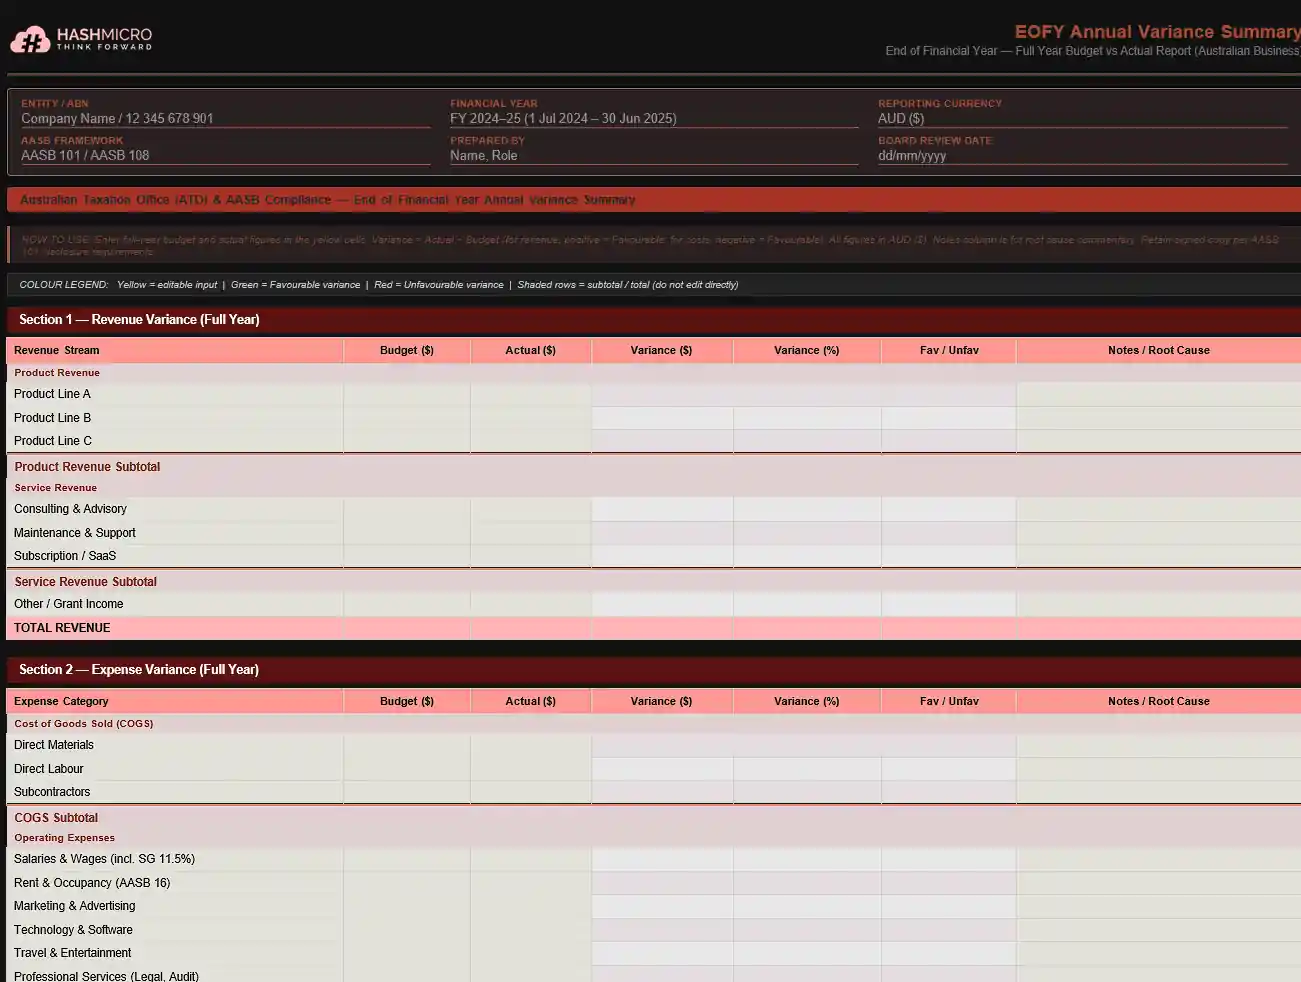The height and width of the screenshot is (982, 1301).
Task: Select the Actual cell for Marketing & Advertising
Action: coord(530,907)
